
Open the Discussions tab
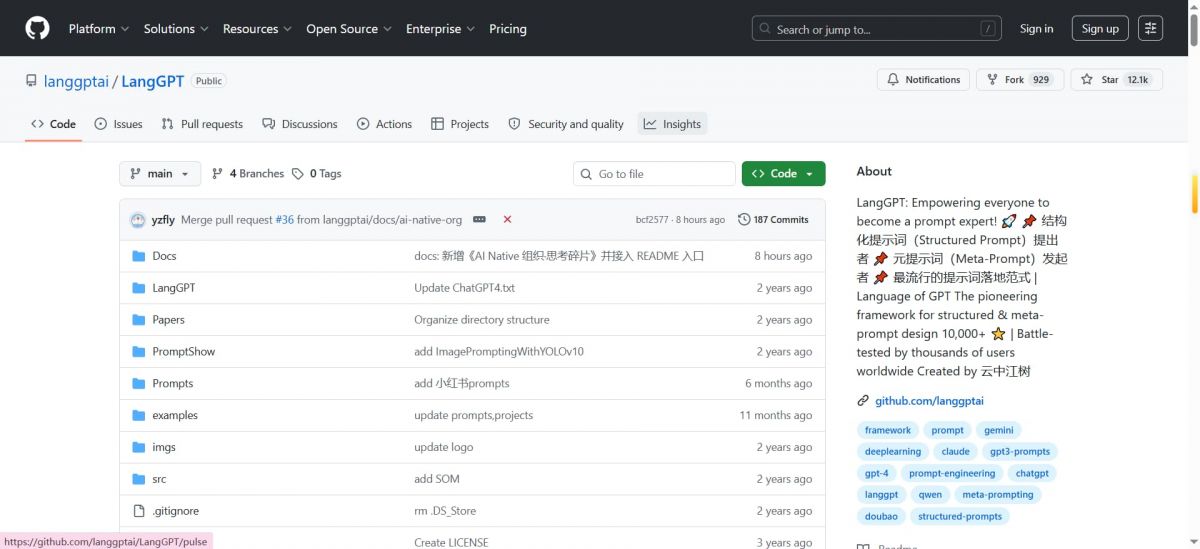300,124
